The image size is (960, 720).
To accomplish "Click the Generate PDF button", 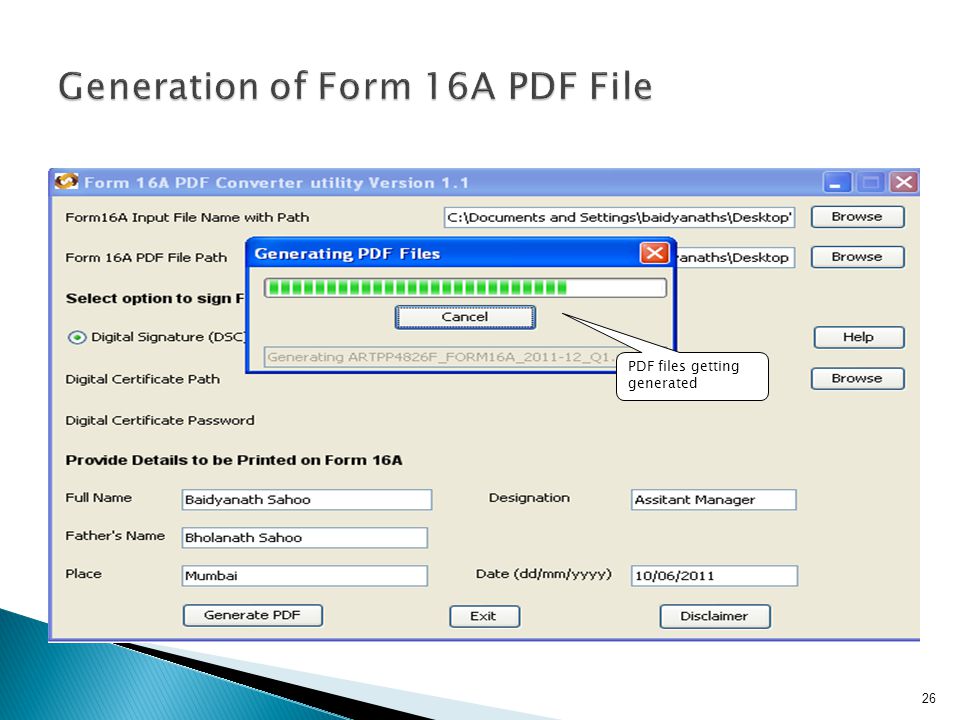I will (x=252, y=615).
